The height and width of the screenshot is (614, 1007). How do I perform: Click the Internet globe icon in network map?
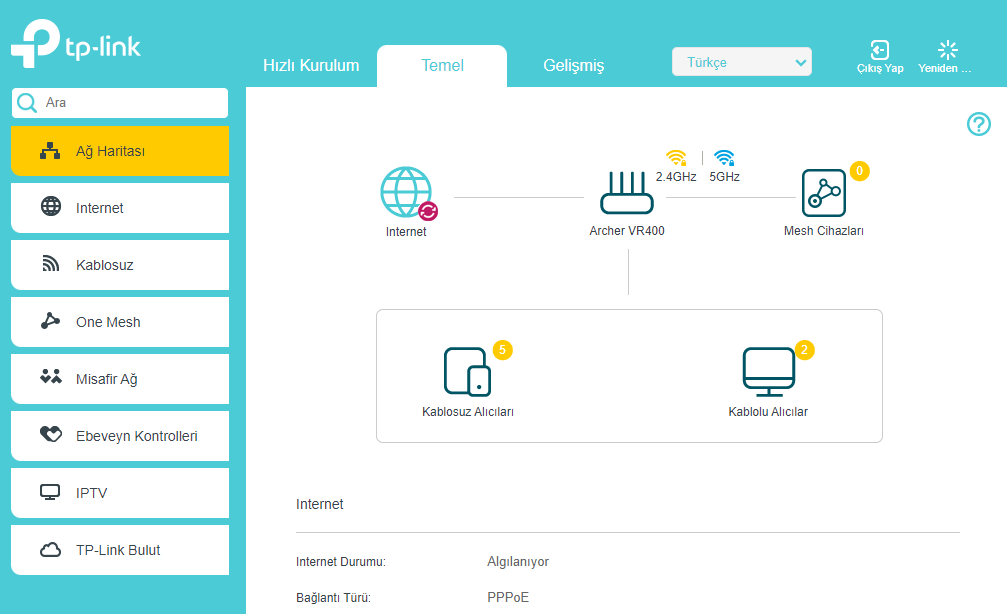(x=406, y=192)
